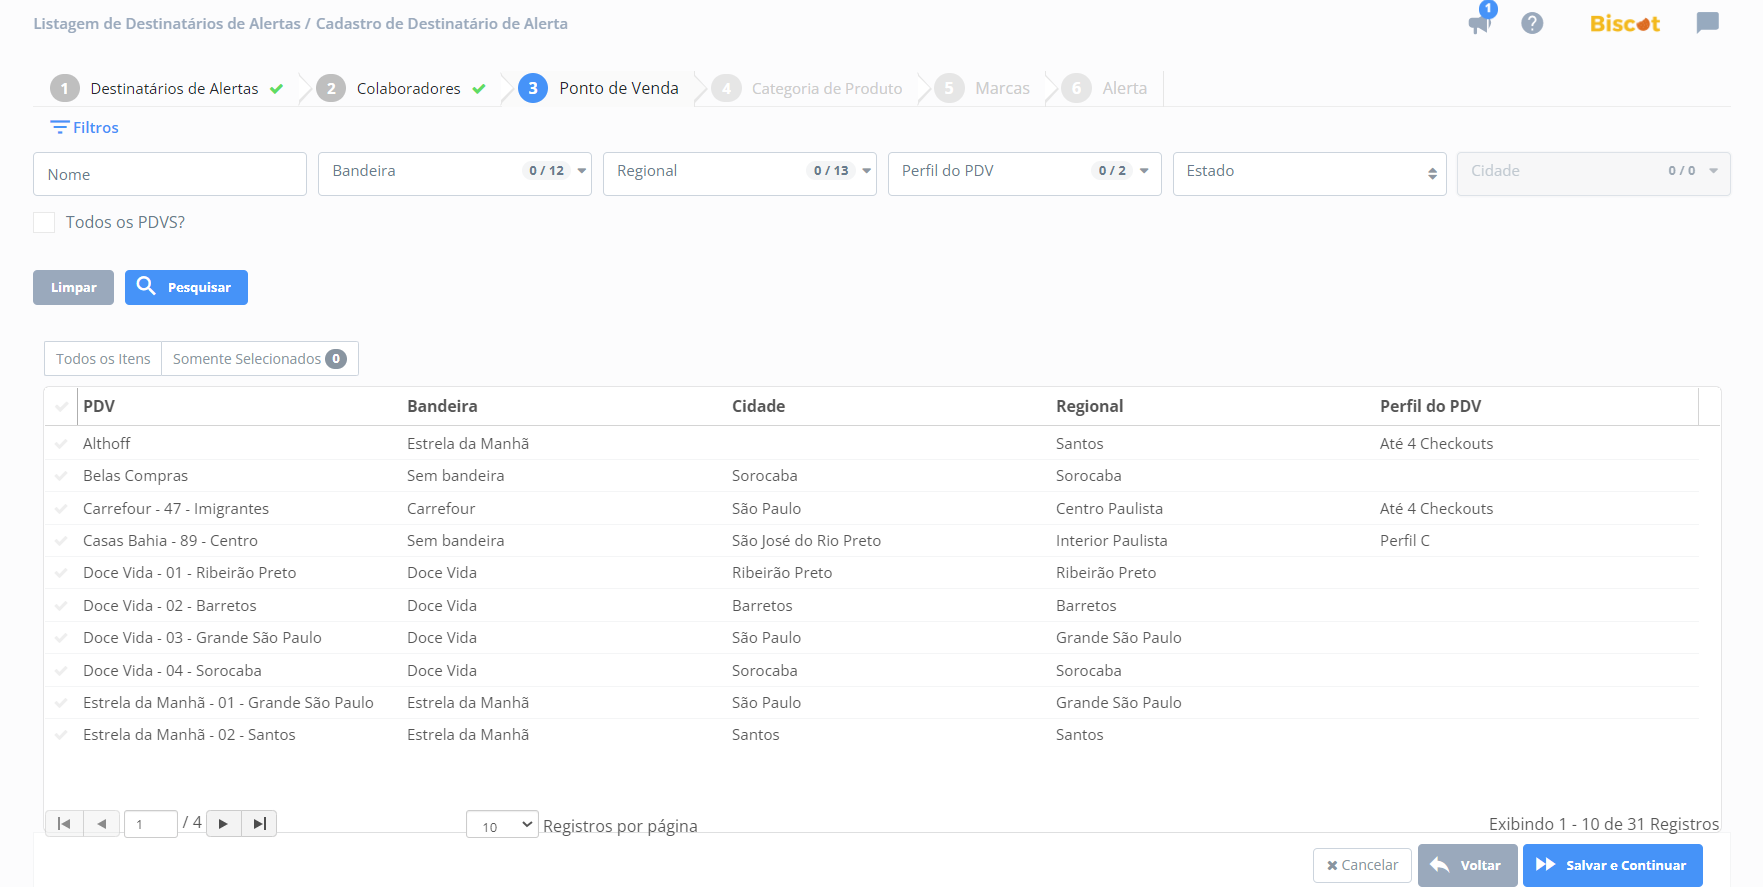This screenshot has height=887, width=1763.
Task: Click Interior Paulista regional cell
Action: 1111,540
